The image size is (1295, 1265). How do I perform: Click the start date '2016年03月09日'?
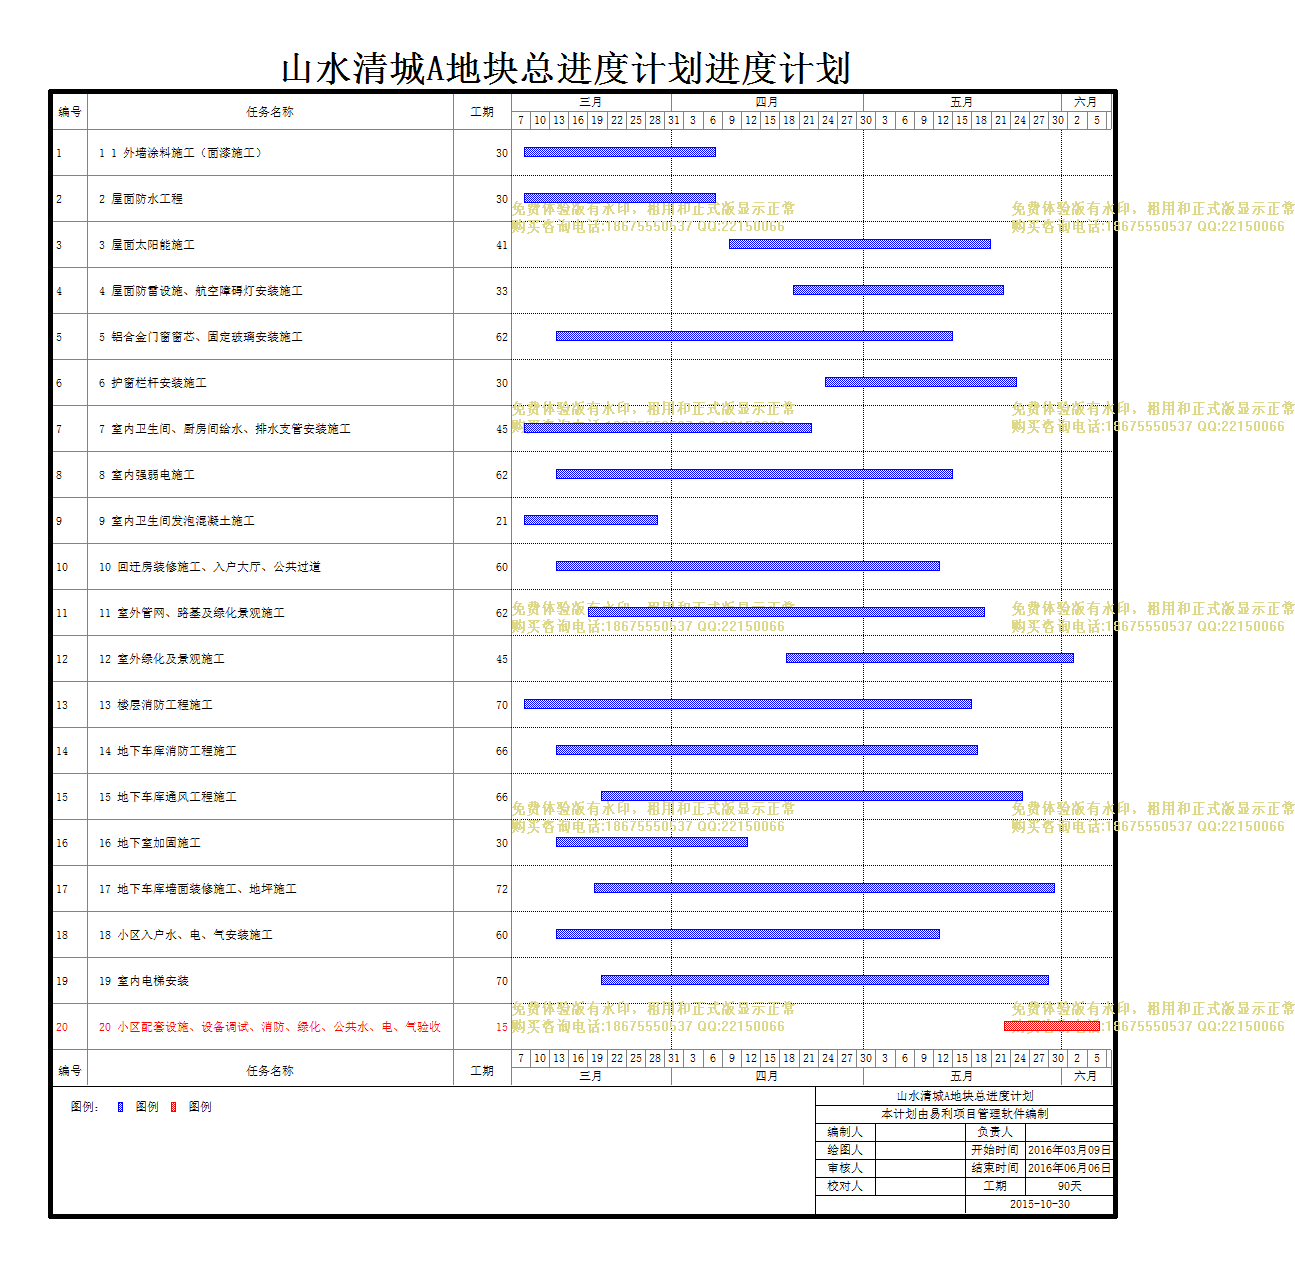pyautogui.click(x=1069, y=1150)
